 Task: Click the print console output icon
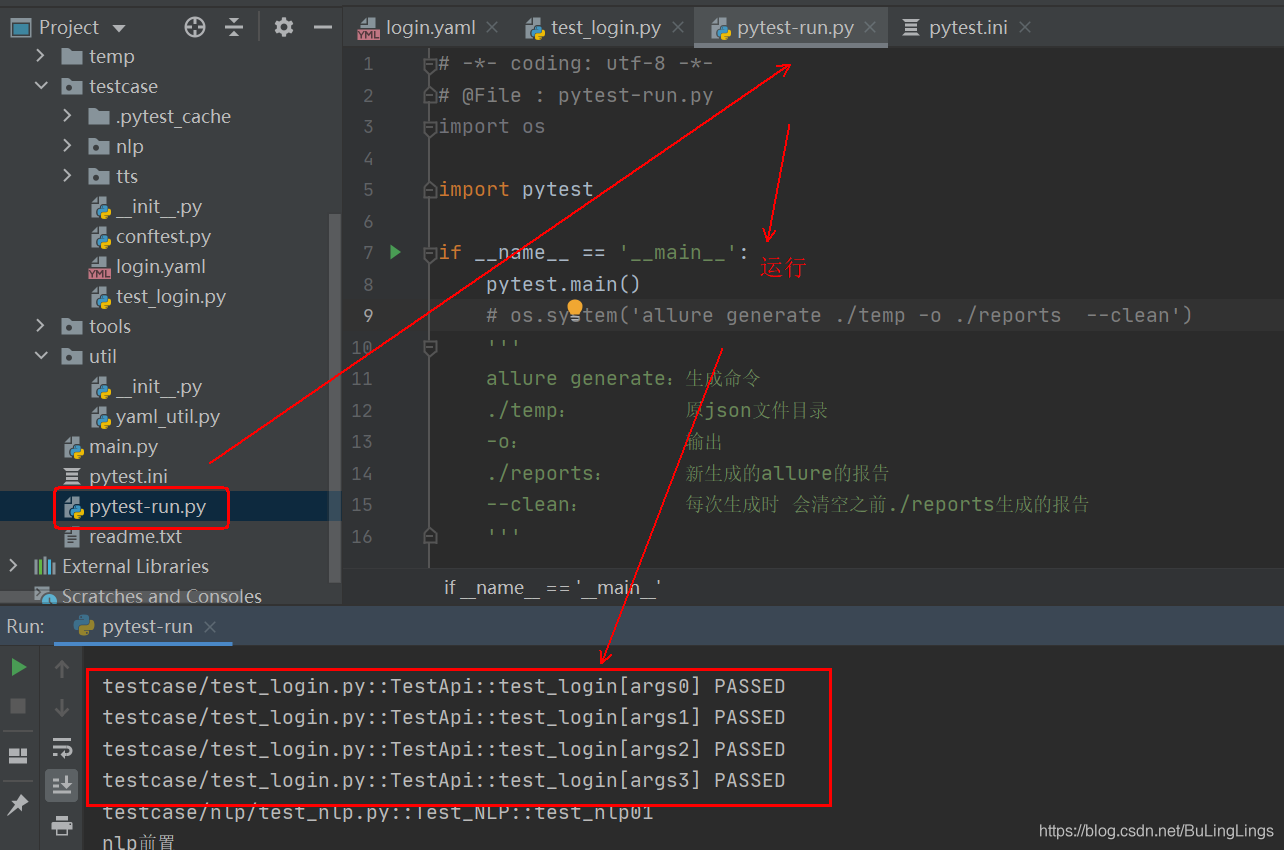click(62, 825)
